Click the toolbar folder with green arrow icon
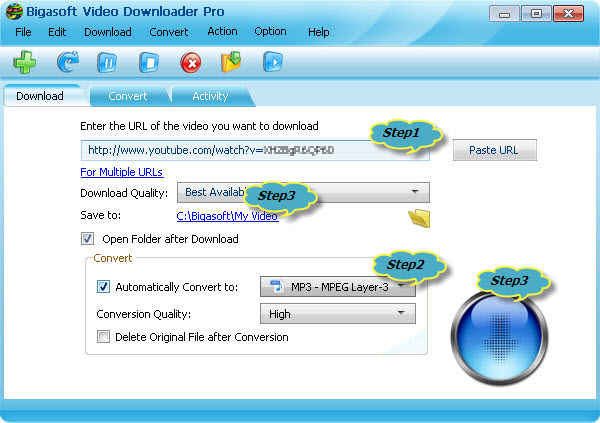Viewport: 600px width, 423px height. tap(231, 62)
